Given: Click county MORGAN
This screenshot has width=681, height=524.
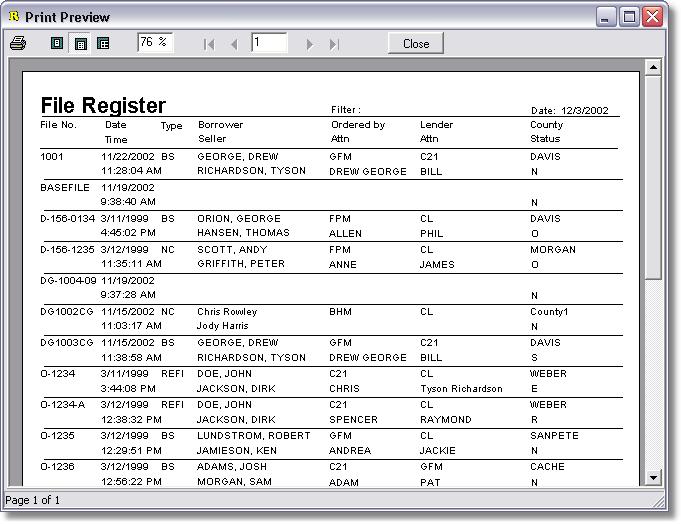Looking at the screenshot, I should click(x=553, y=250).
